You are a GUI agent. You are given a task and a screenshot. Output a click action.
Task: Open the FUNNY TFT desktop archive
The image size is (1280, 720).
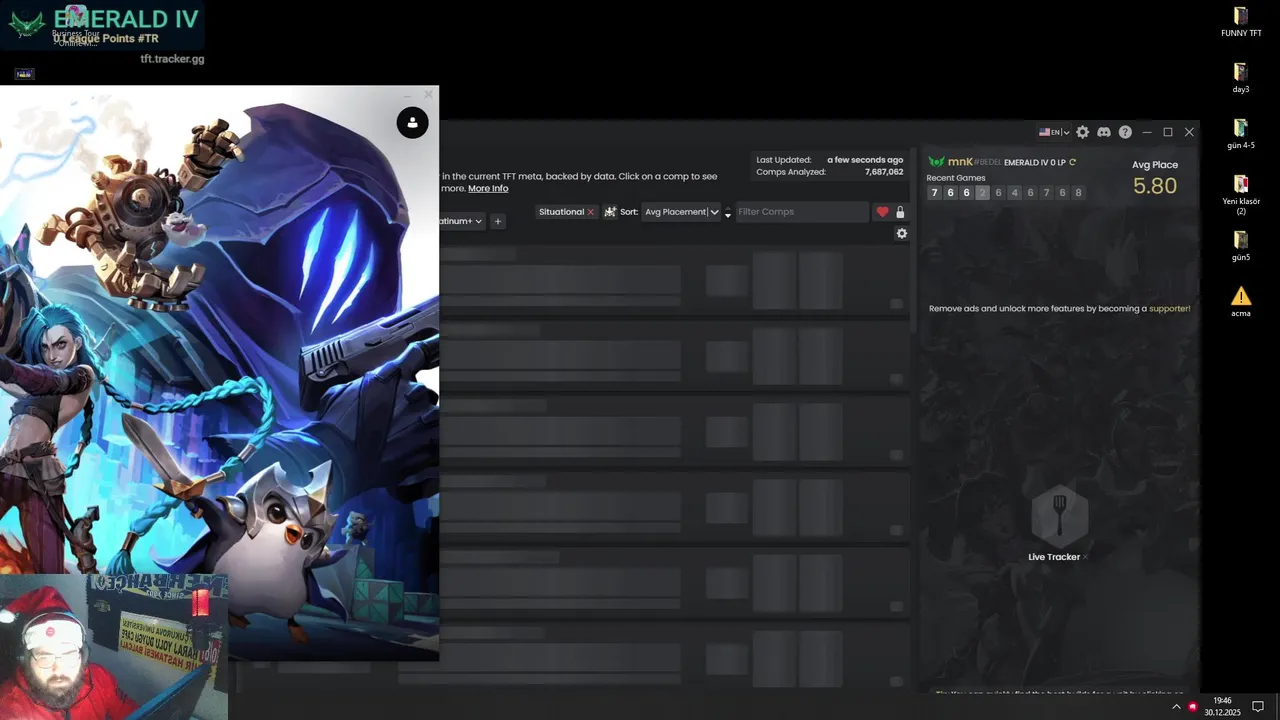(x=1241, y=21)
